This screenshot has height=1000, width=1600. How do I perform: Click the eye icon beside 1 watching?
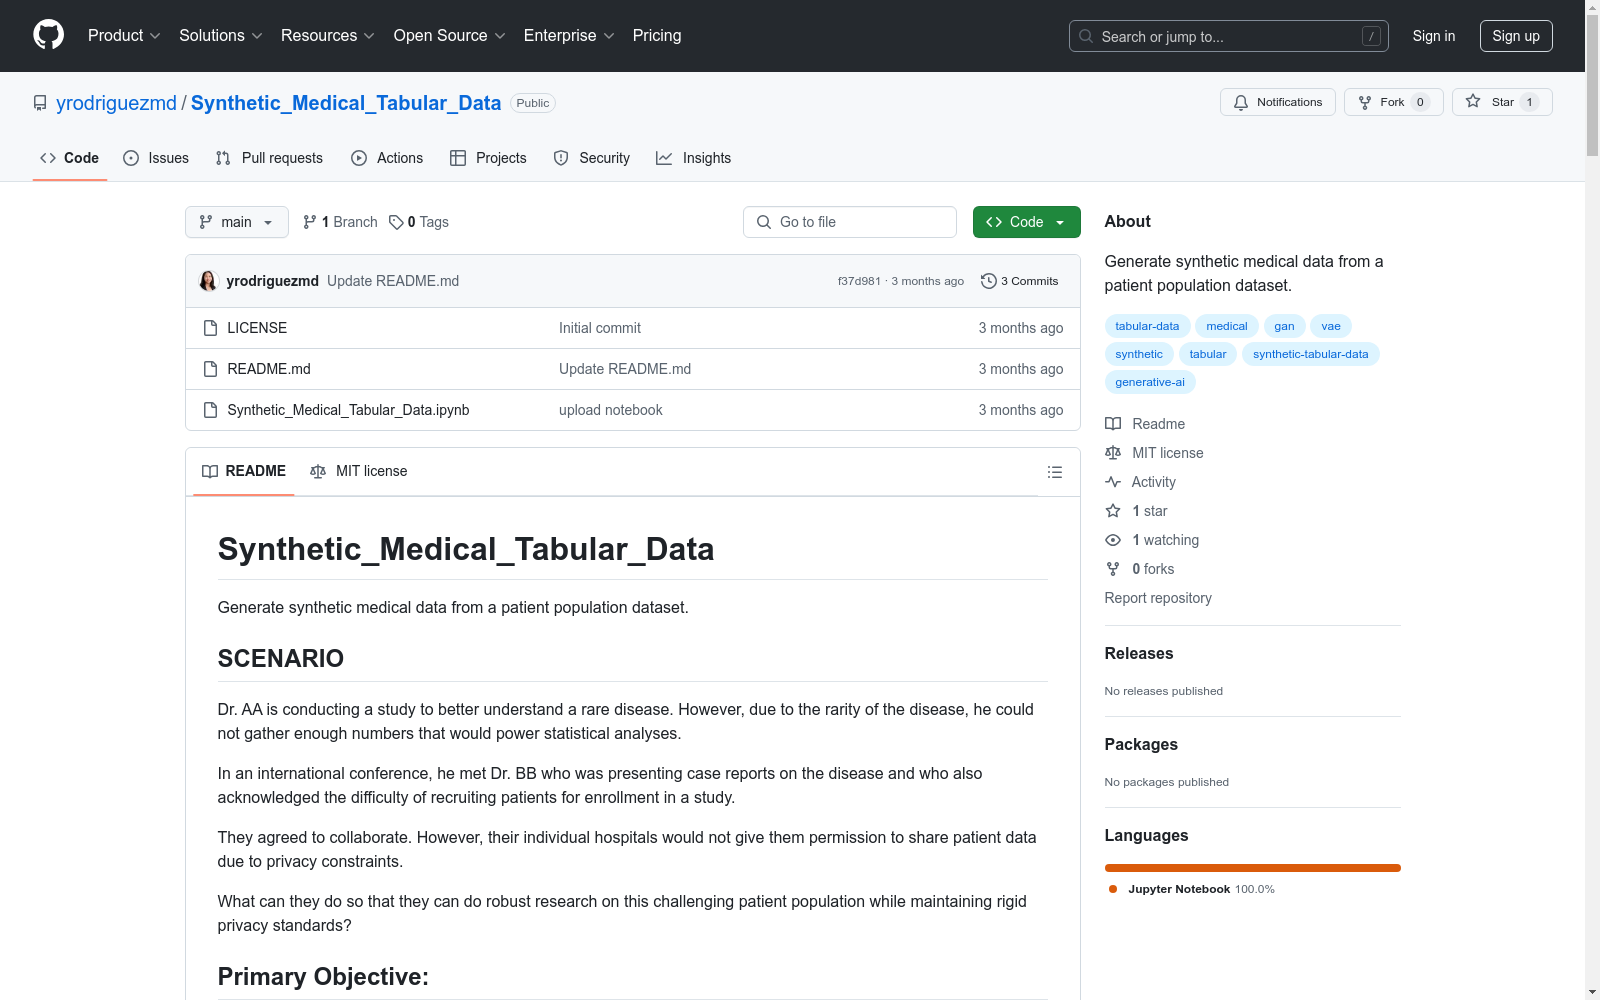coord(1113,540)
